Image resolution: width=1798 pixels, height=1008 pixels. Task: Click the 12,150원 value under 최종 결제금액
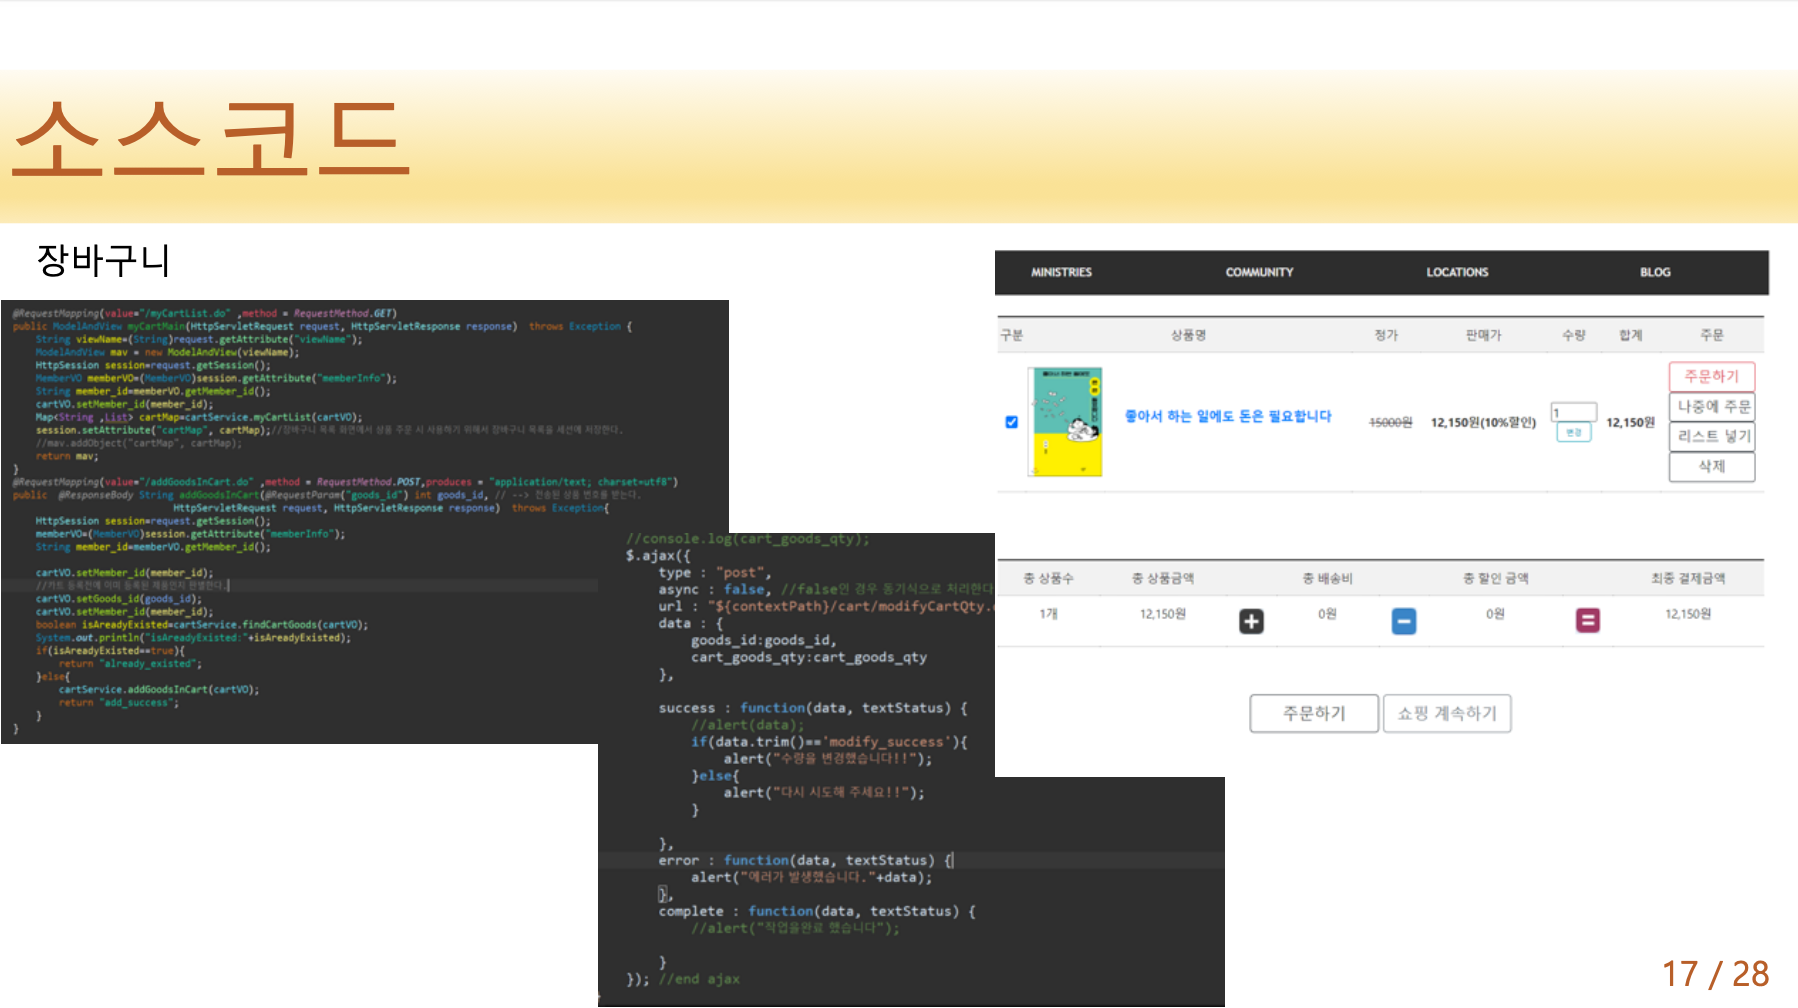(x=1687, y=614)
